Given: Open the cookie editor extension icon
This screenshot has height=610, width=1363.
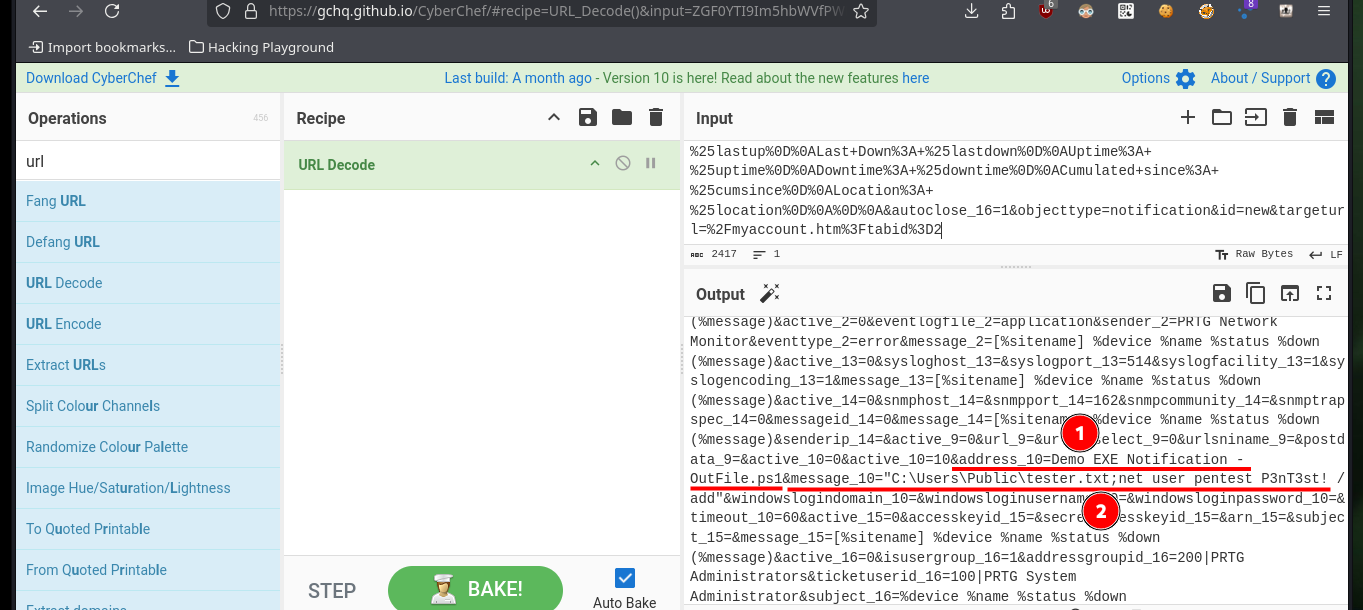Looking at the screenshot, I should point(1166,12).
